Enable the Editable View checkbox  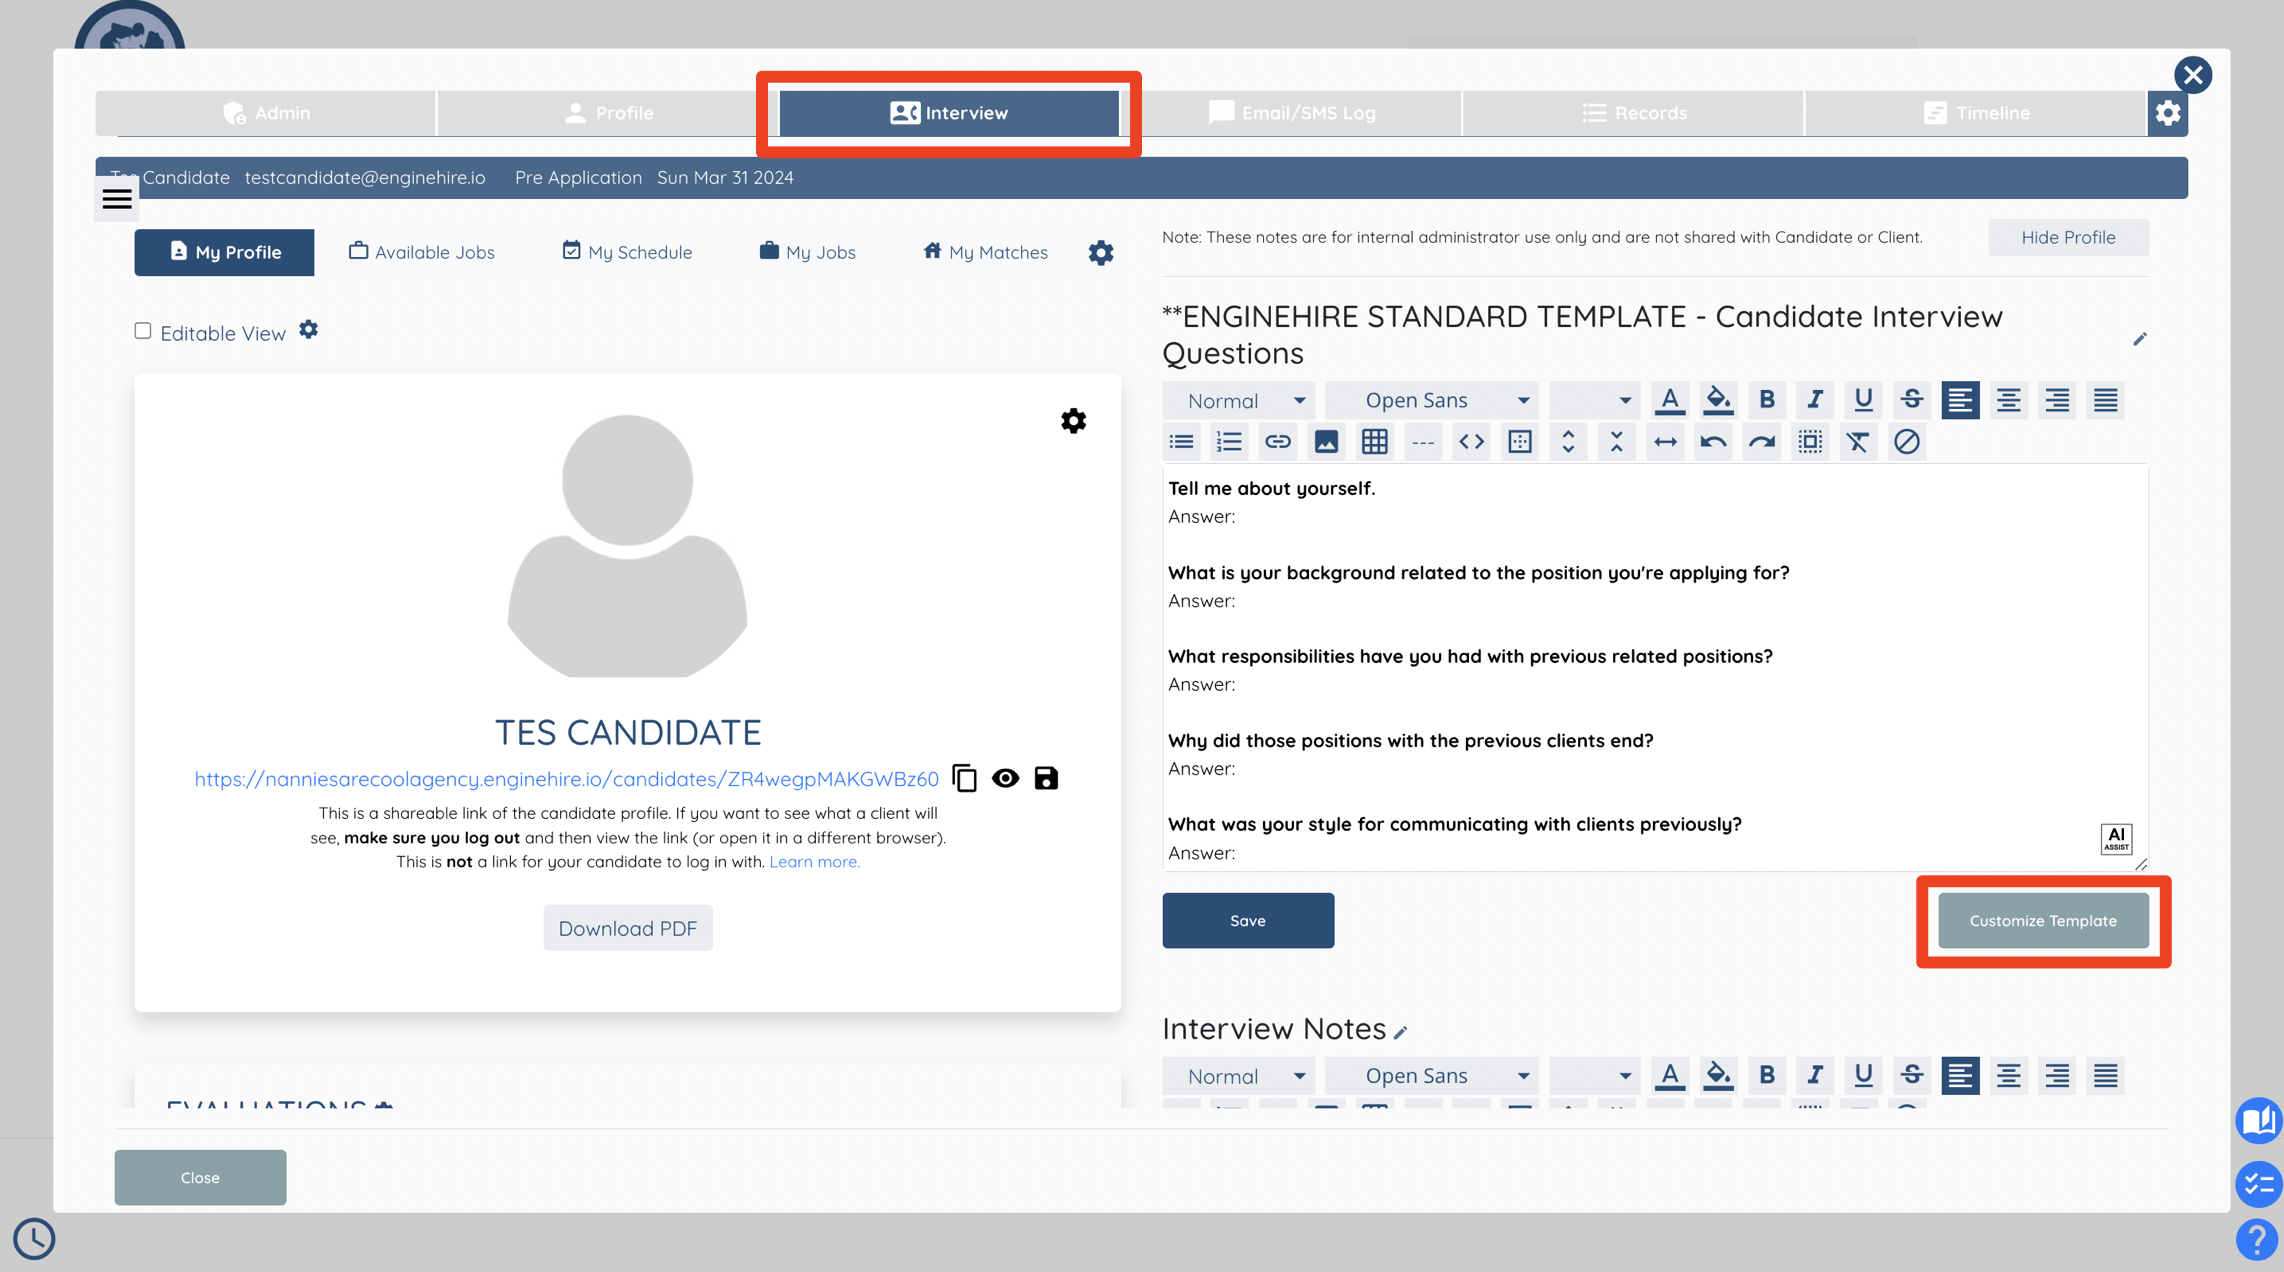[143, 331]
